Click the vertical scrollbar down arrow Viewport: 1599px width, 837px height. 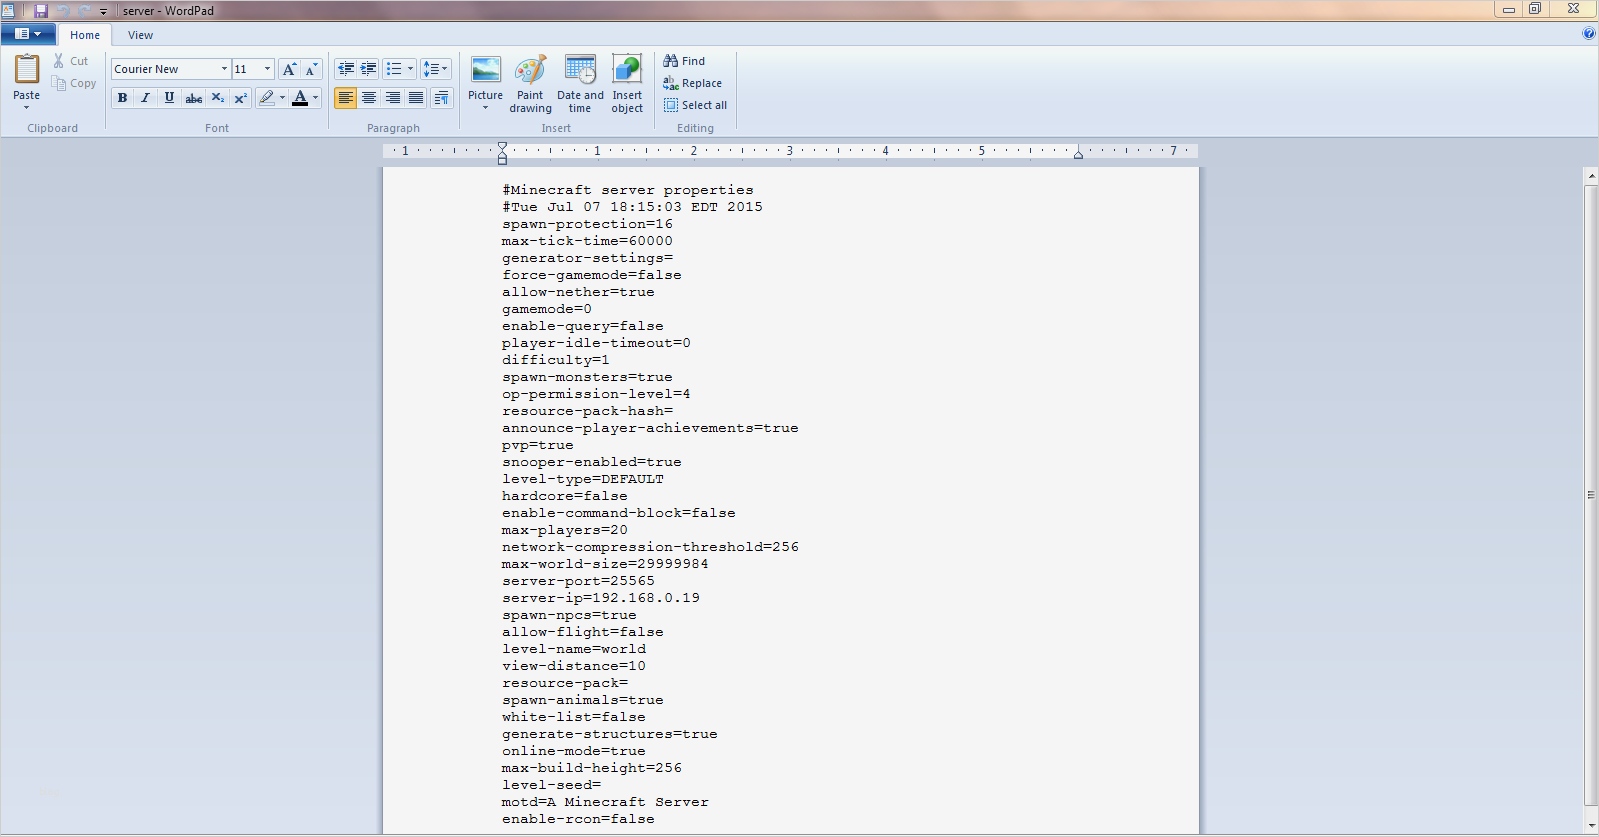1591,826
